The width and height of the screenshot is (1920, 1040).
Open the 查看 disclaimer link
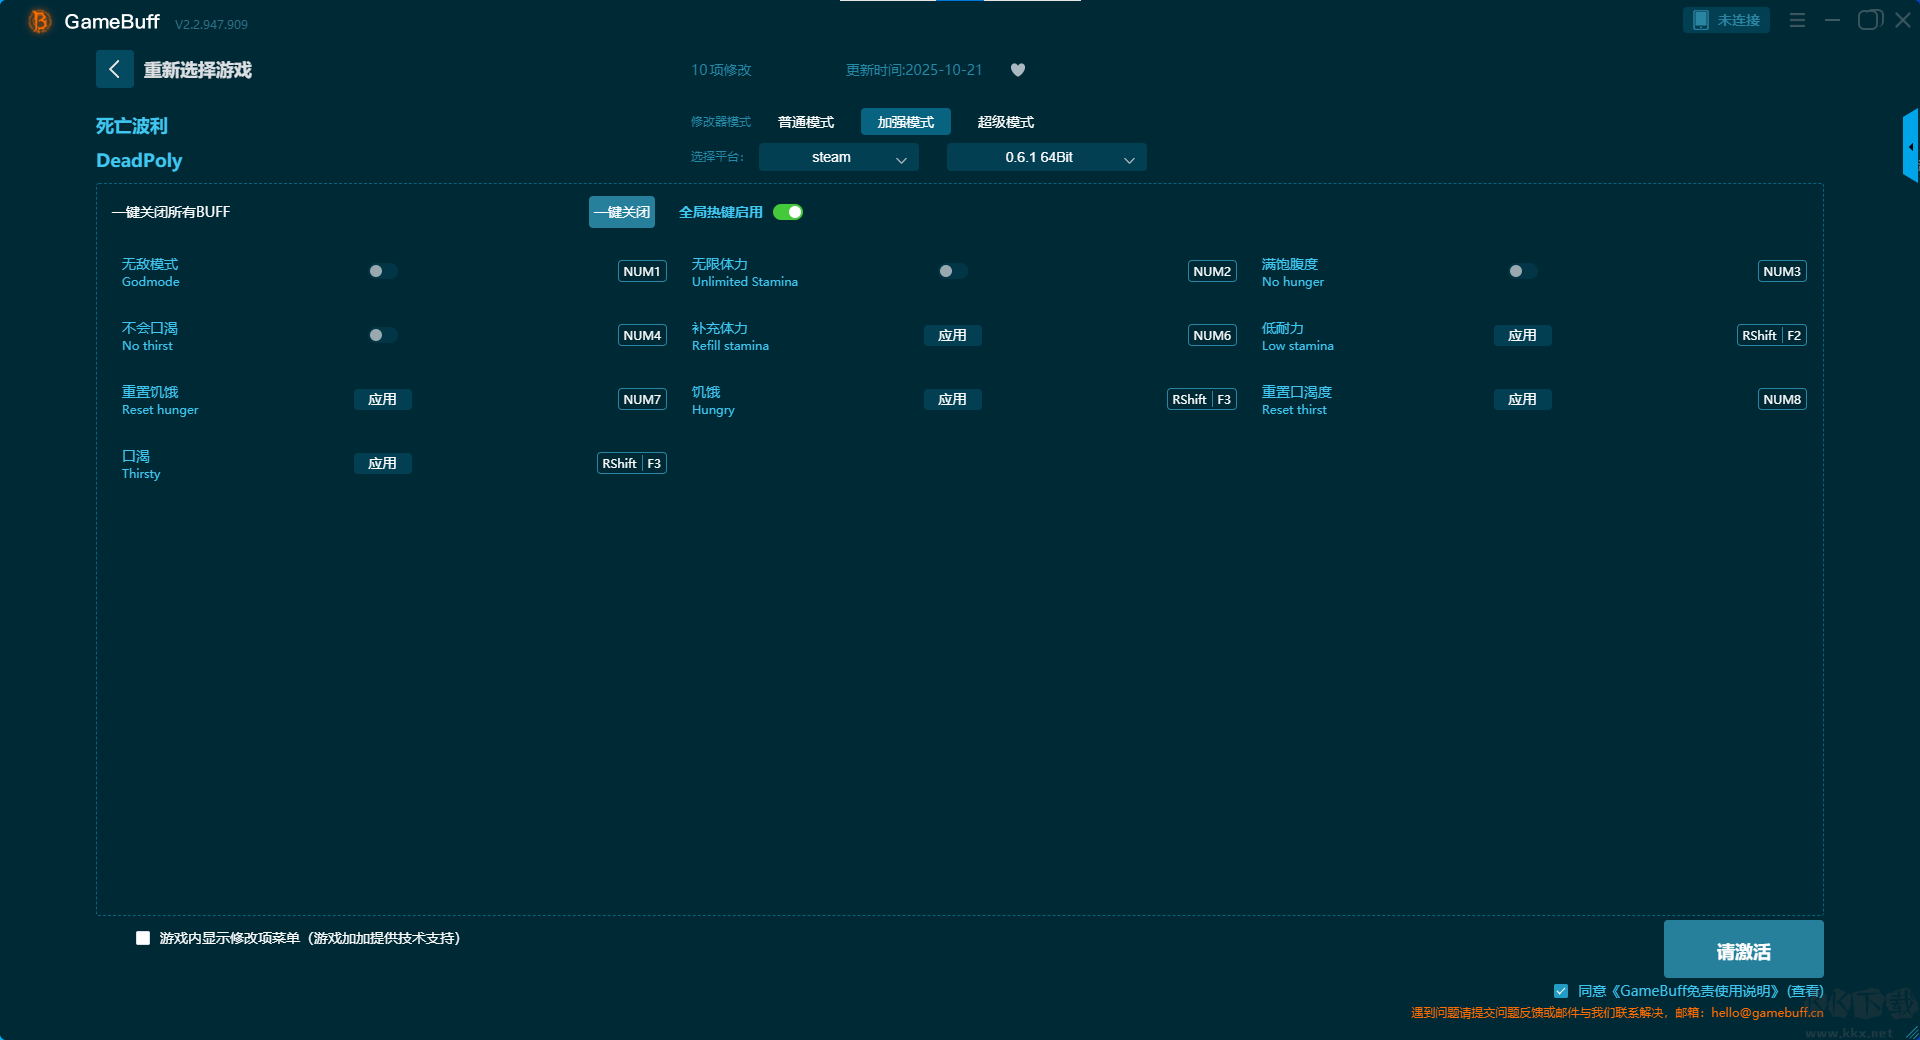1805,991
